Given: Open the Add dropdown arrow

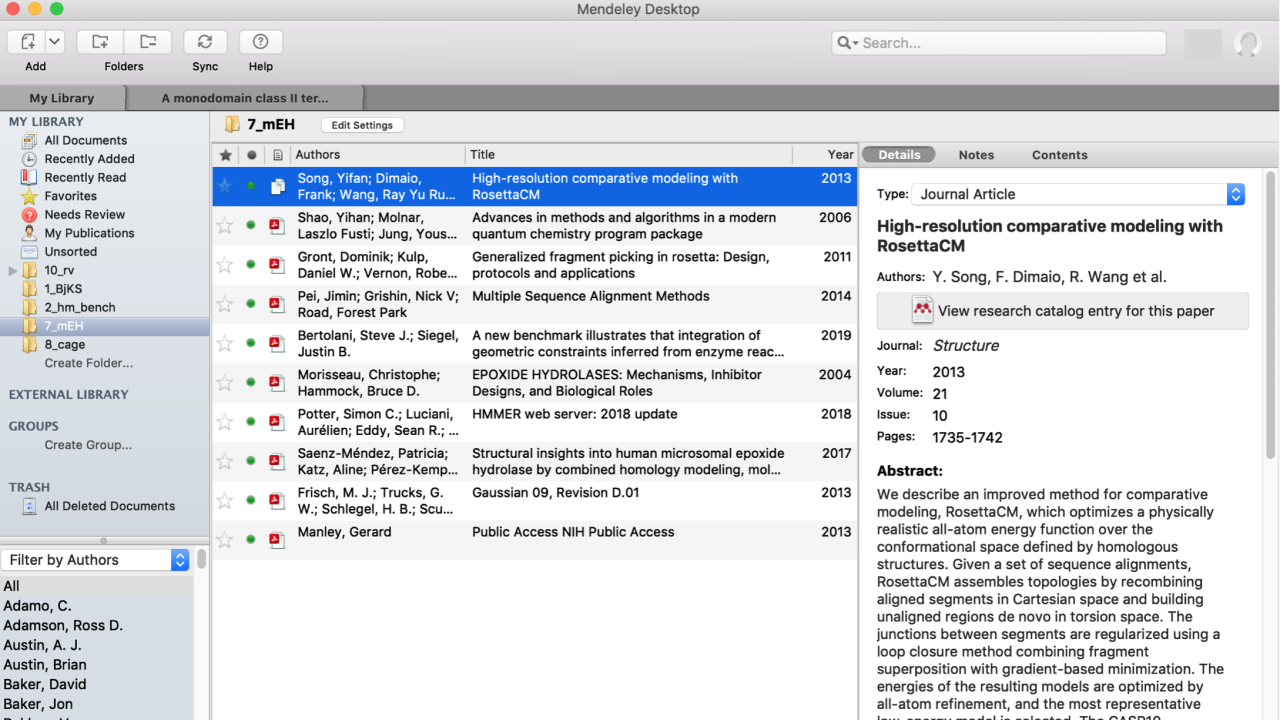Looking at the screenshot, I should [55, 42].
